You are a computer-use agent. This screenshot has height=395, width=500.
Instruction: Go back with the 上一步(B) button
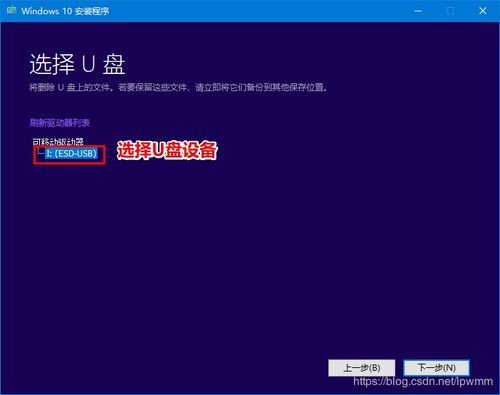(362, 368)
